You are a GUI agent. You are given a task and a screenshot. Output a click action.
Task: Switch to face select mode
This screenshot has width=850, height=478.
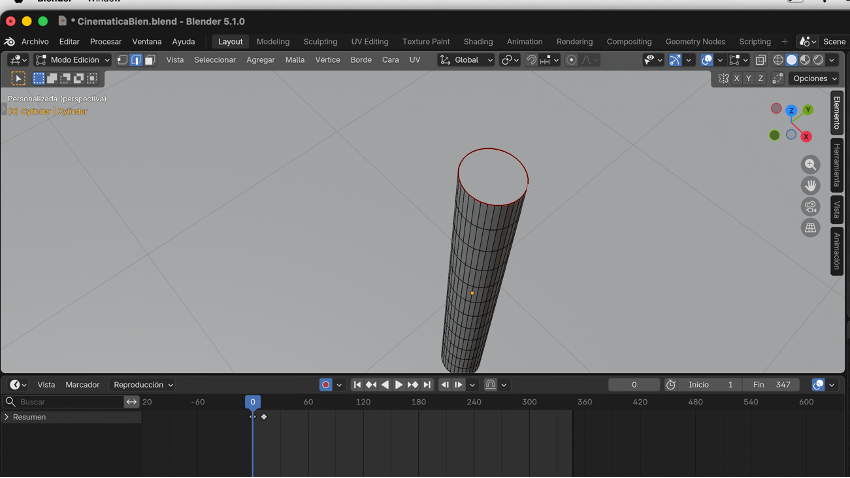[149, 60]
